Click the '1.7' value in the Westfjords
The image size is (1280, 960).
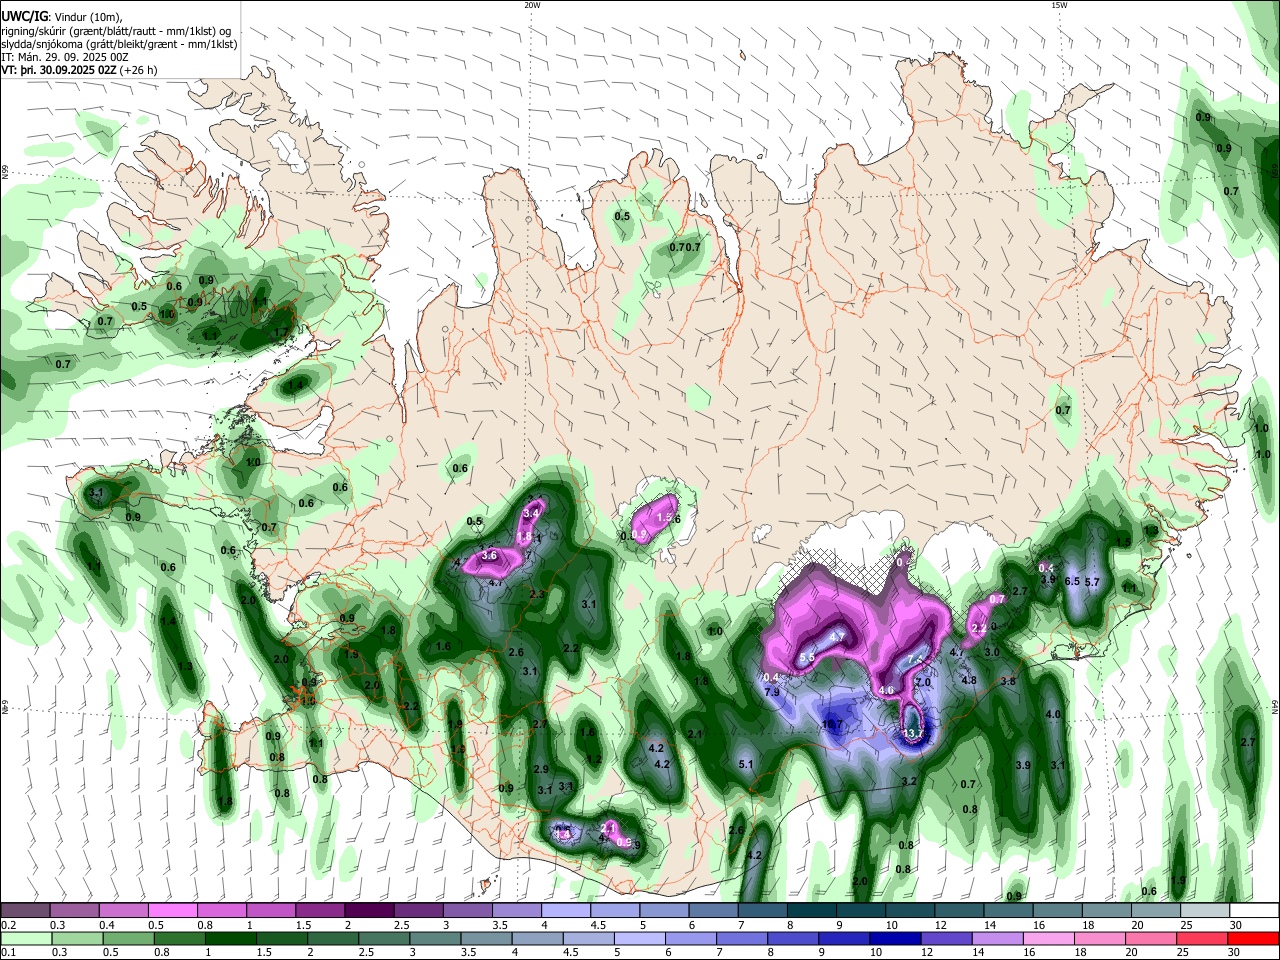point(280,332)
